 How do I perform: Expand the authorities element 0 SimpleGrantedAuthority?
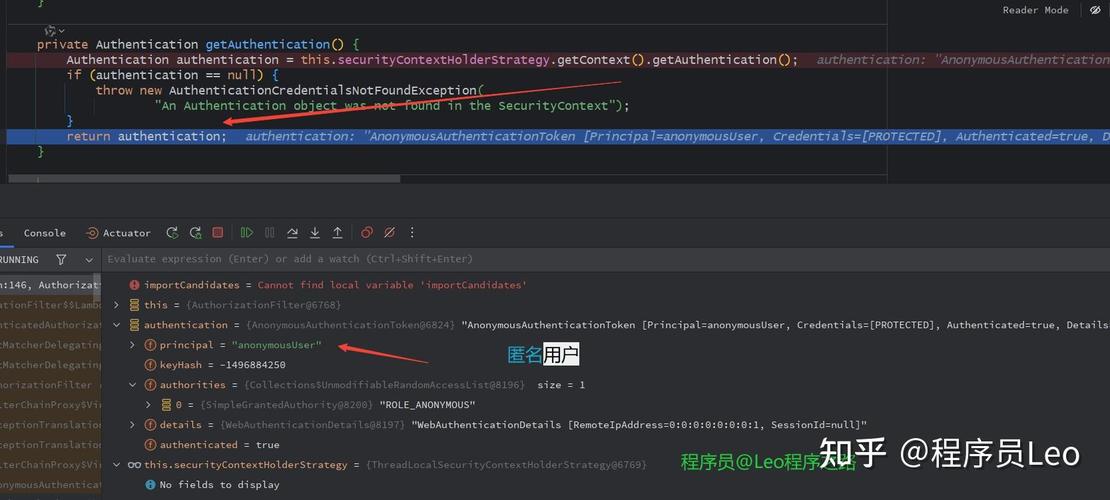tap(148, 405)
